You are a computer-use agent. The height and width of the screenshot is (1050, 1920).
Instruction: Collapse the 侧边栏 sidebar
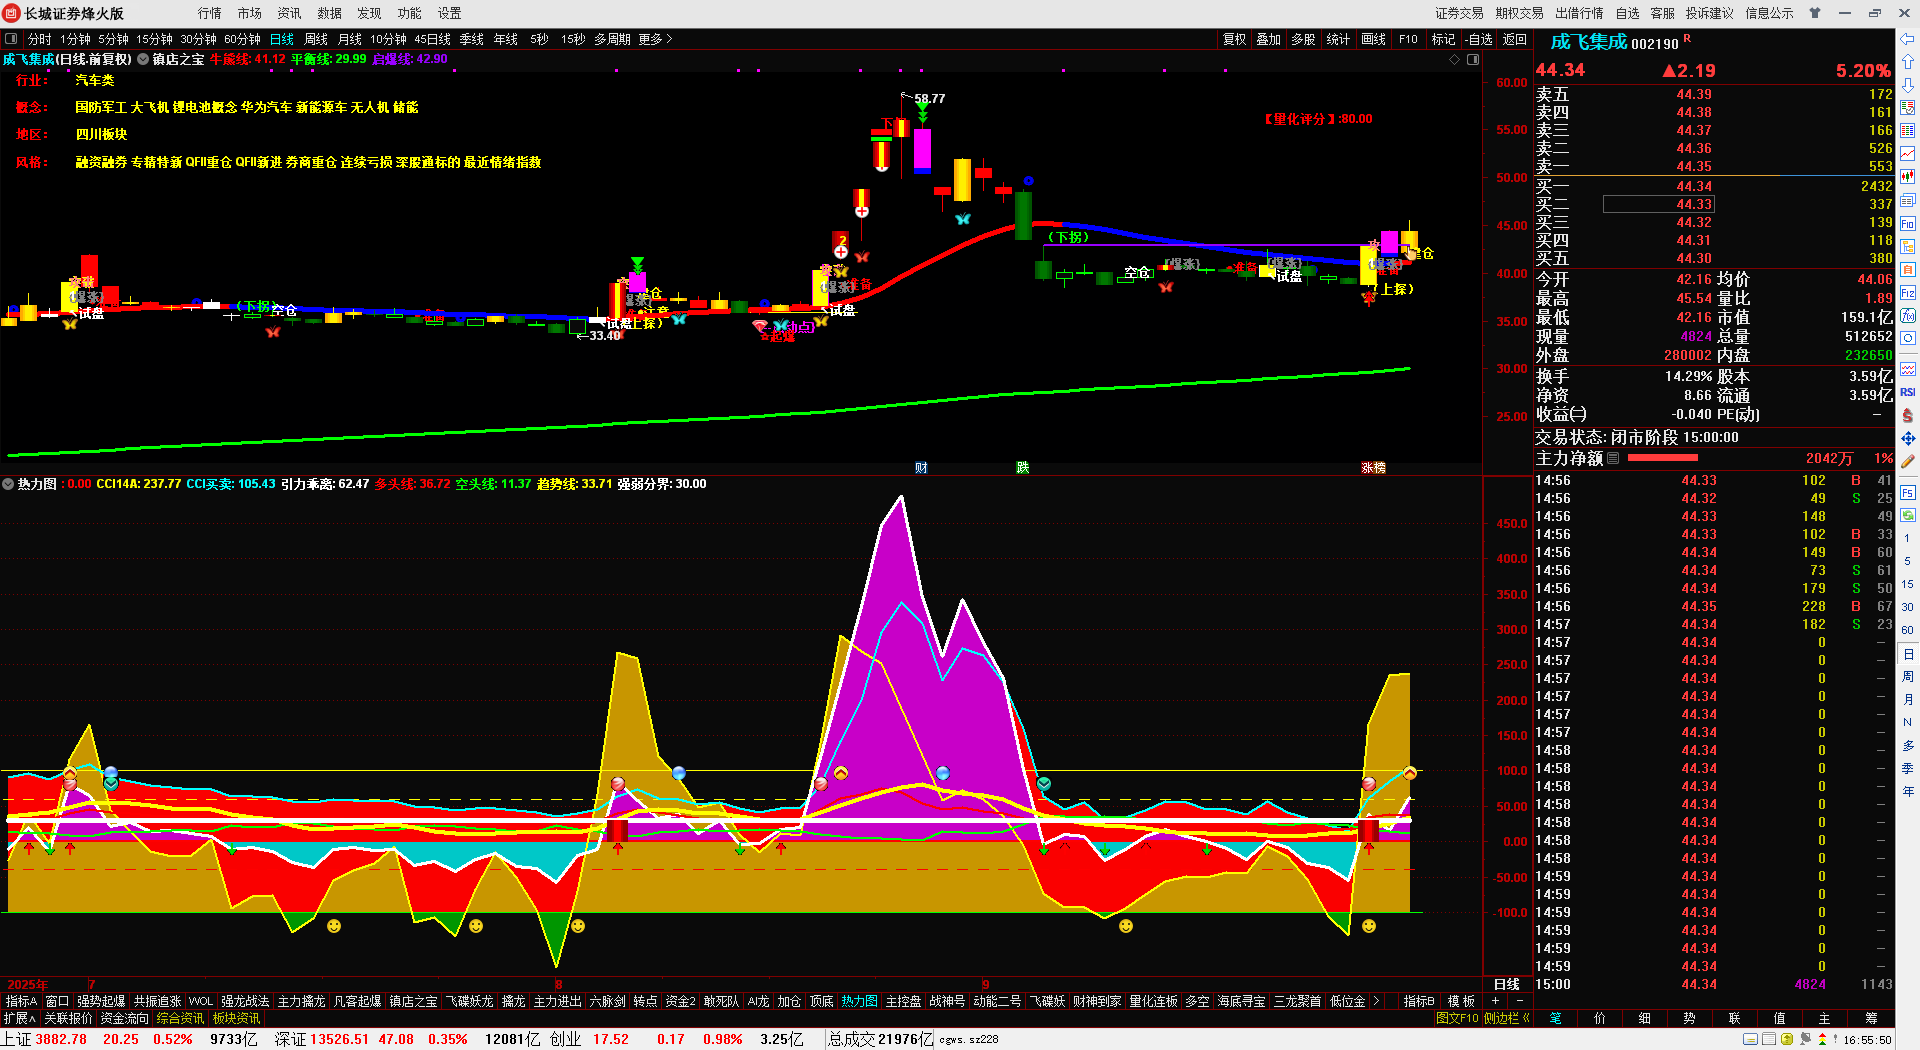[1508, 1018]
